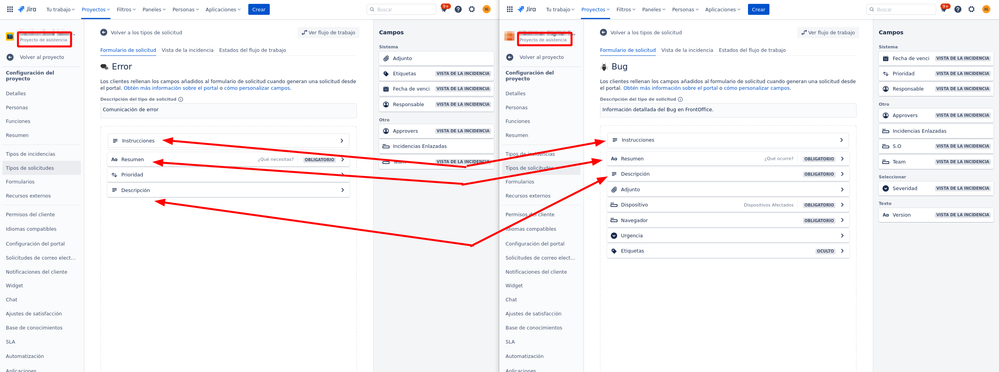
Task: Open settings gear in the left window
Action: click(471, 10)
